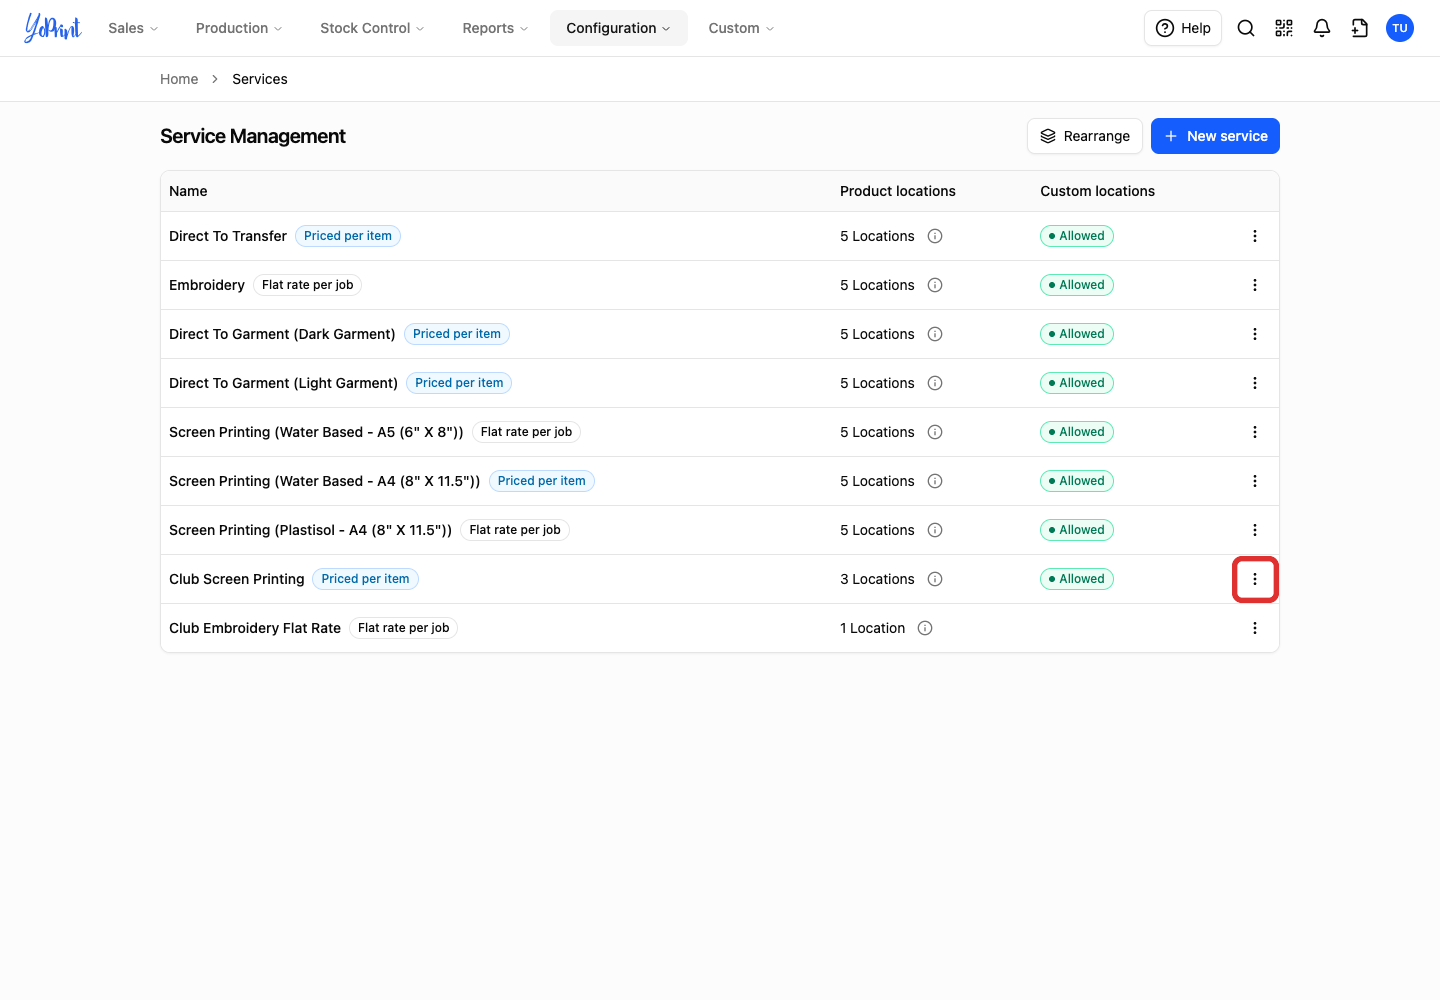Open the global search icon
Image resolution: width=1440 pixels, height=1000 pixels.
1246,28
